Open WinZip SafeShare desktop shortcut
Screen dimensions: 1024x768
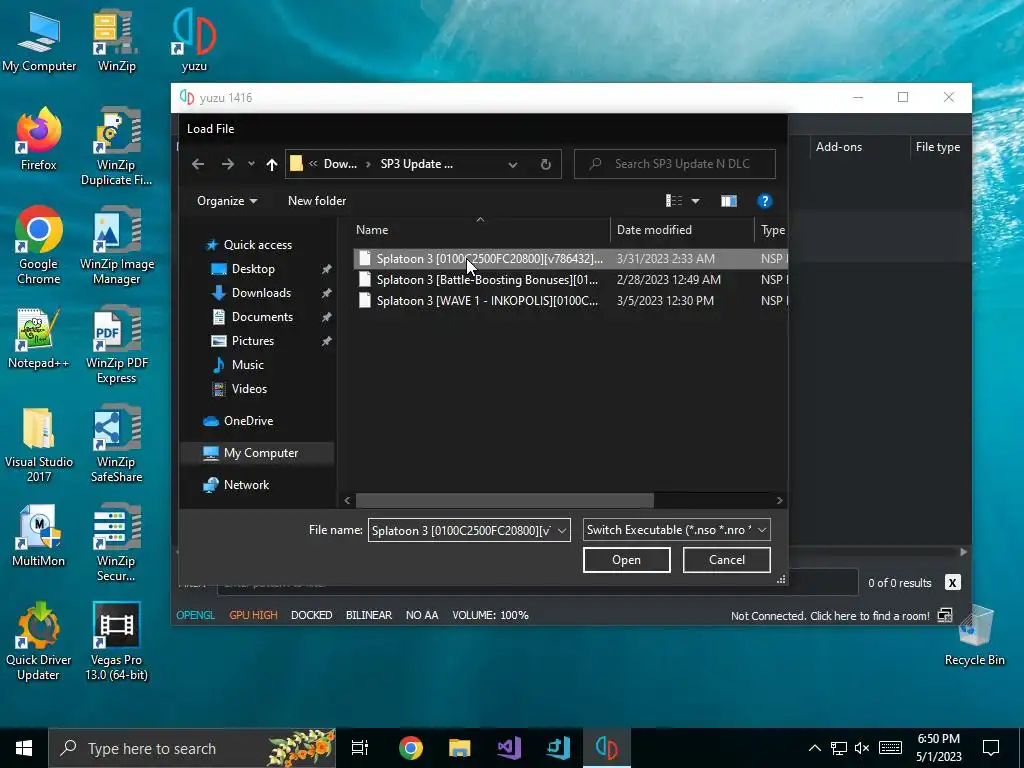click(x=116, y=444)
